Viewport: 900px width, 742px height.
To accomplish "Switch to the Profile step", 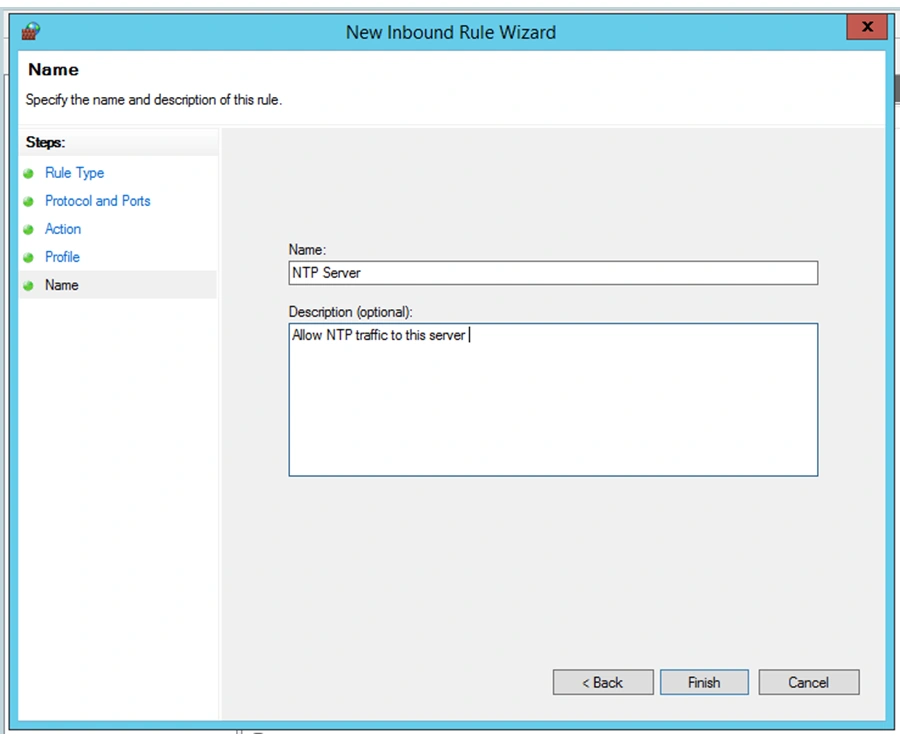I will 62,257.
